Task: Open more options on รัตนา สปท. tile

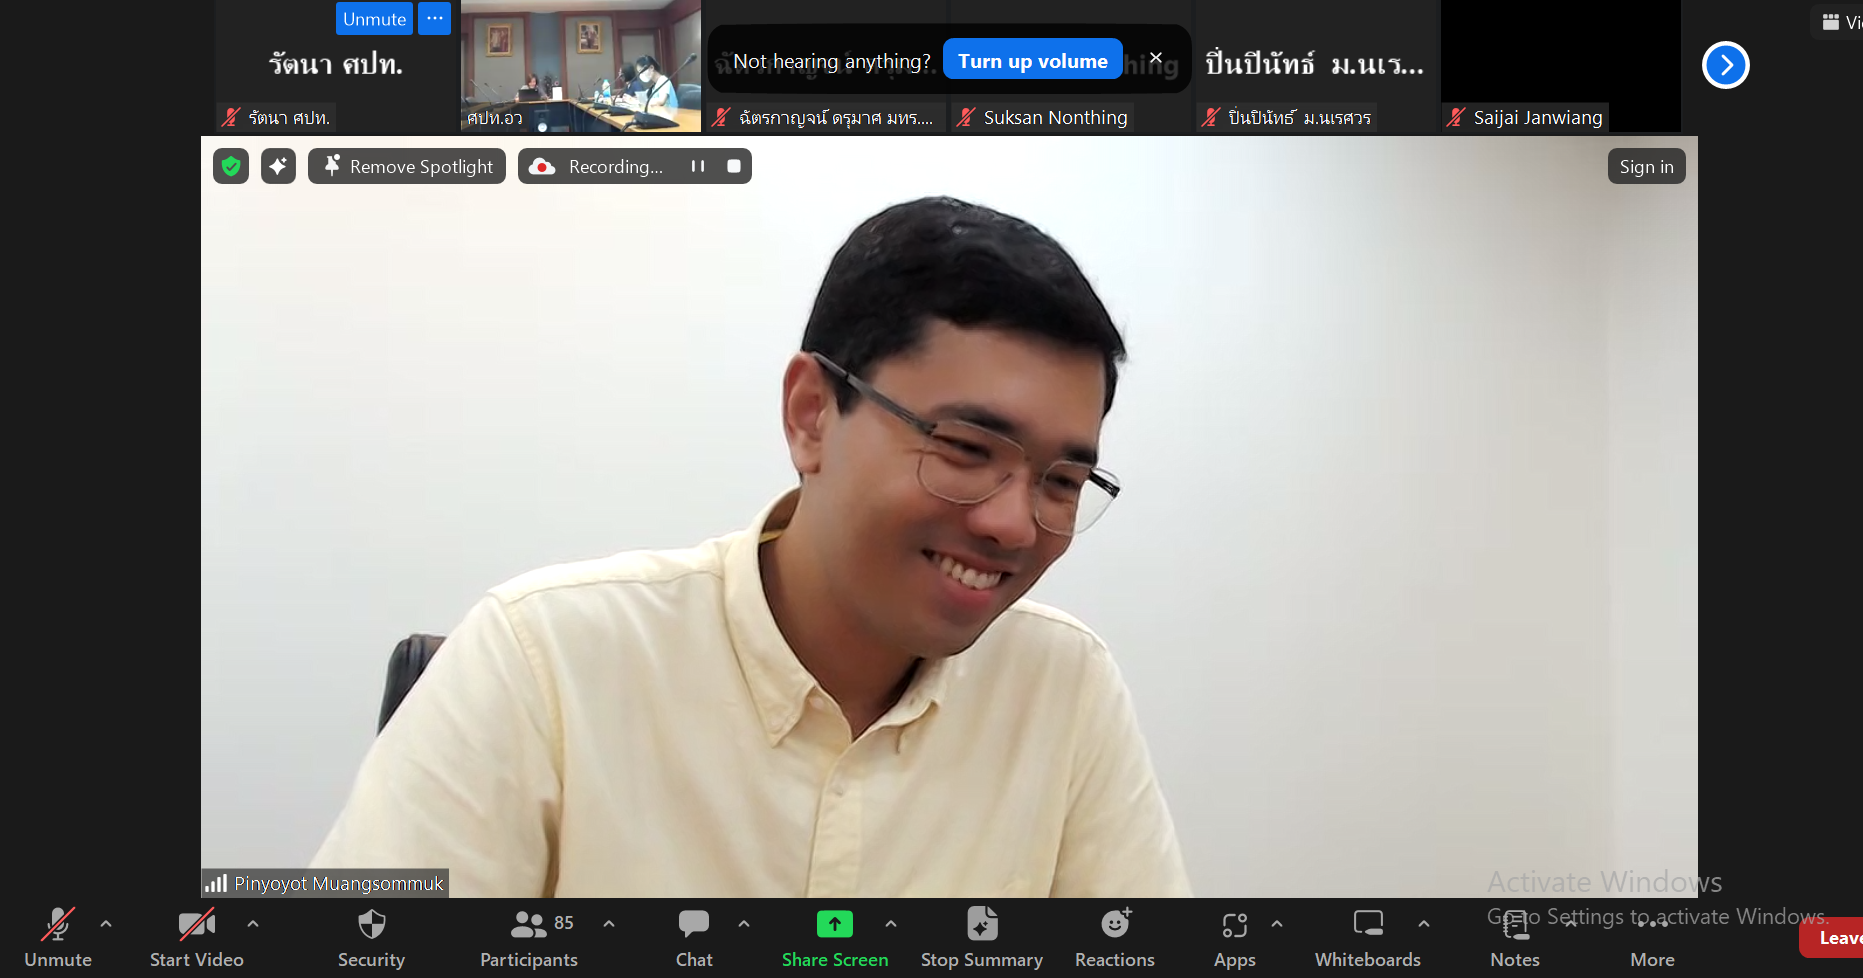Action: (435, 19)
